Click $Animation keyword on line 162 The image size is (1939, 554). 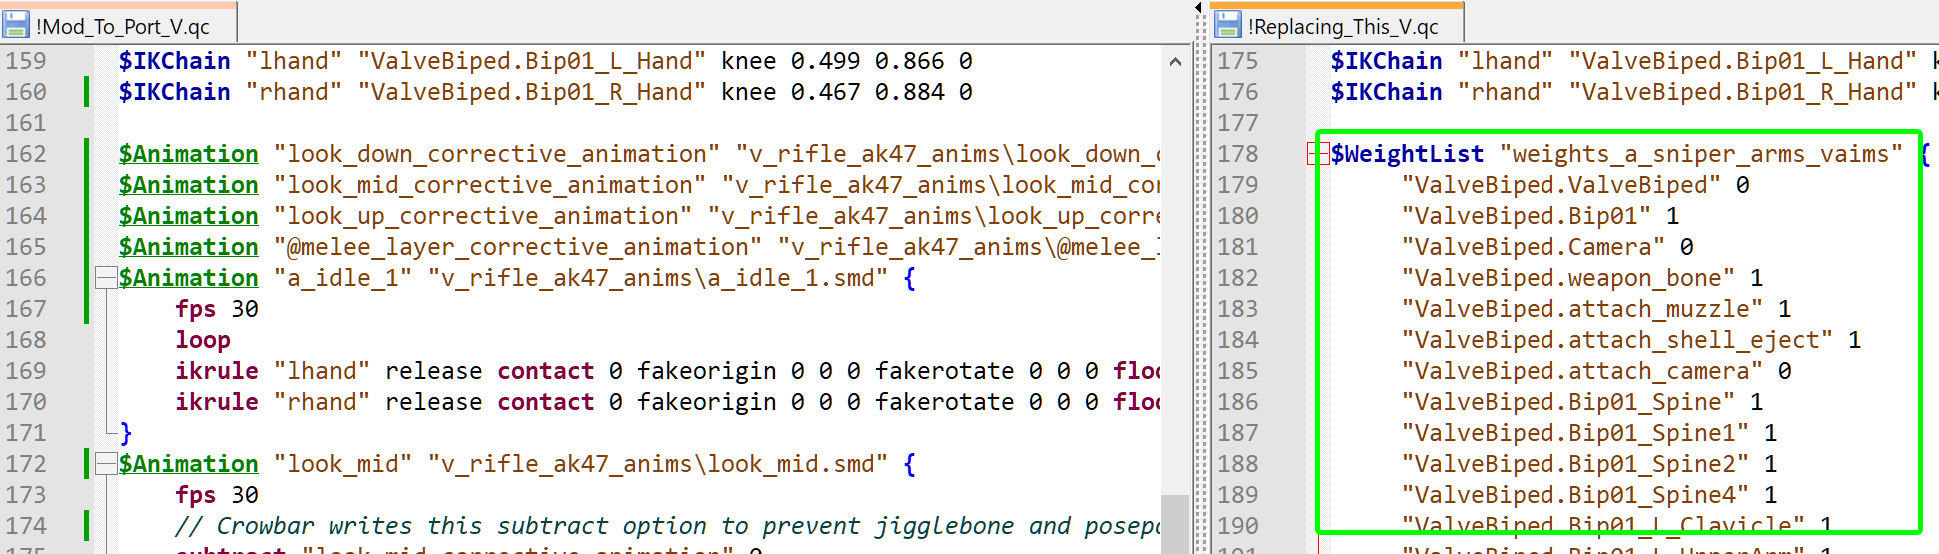tap(188, 154)
